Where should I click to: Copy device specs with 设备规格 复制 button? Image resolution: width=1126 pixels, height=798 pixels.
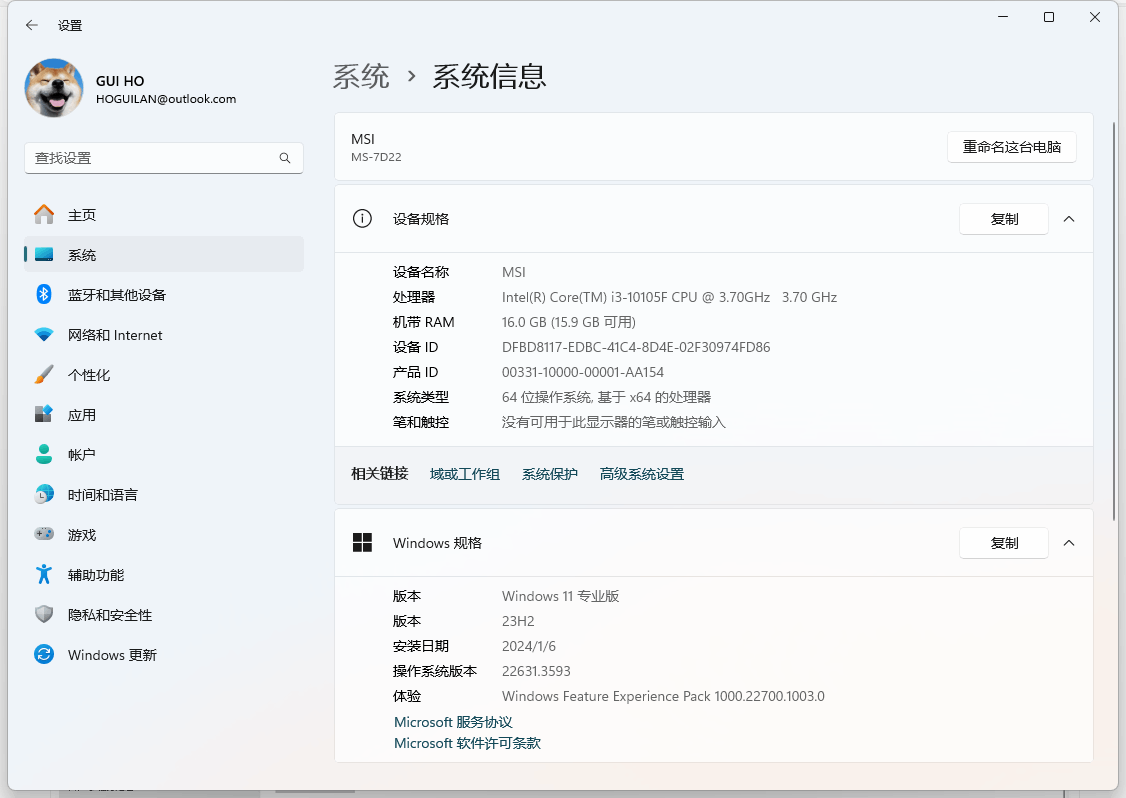coord(1004,219)
